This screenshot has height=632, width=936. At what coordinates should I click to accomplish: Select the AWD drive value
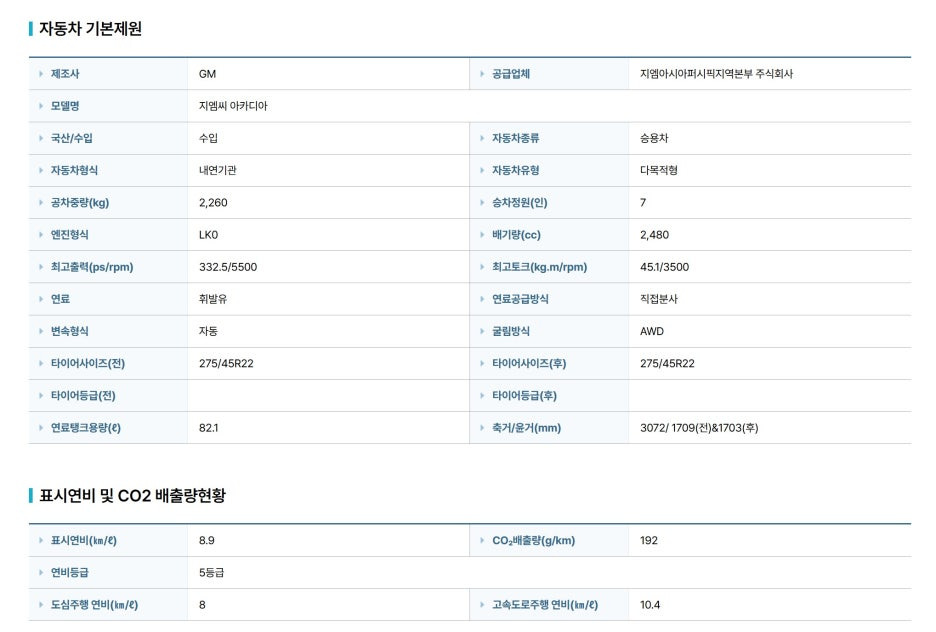pos(652,332)
